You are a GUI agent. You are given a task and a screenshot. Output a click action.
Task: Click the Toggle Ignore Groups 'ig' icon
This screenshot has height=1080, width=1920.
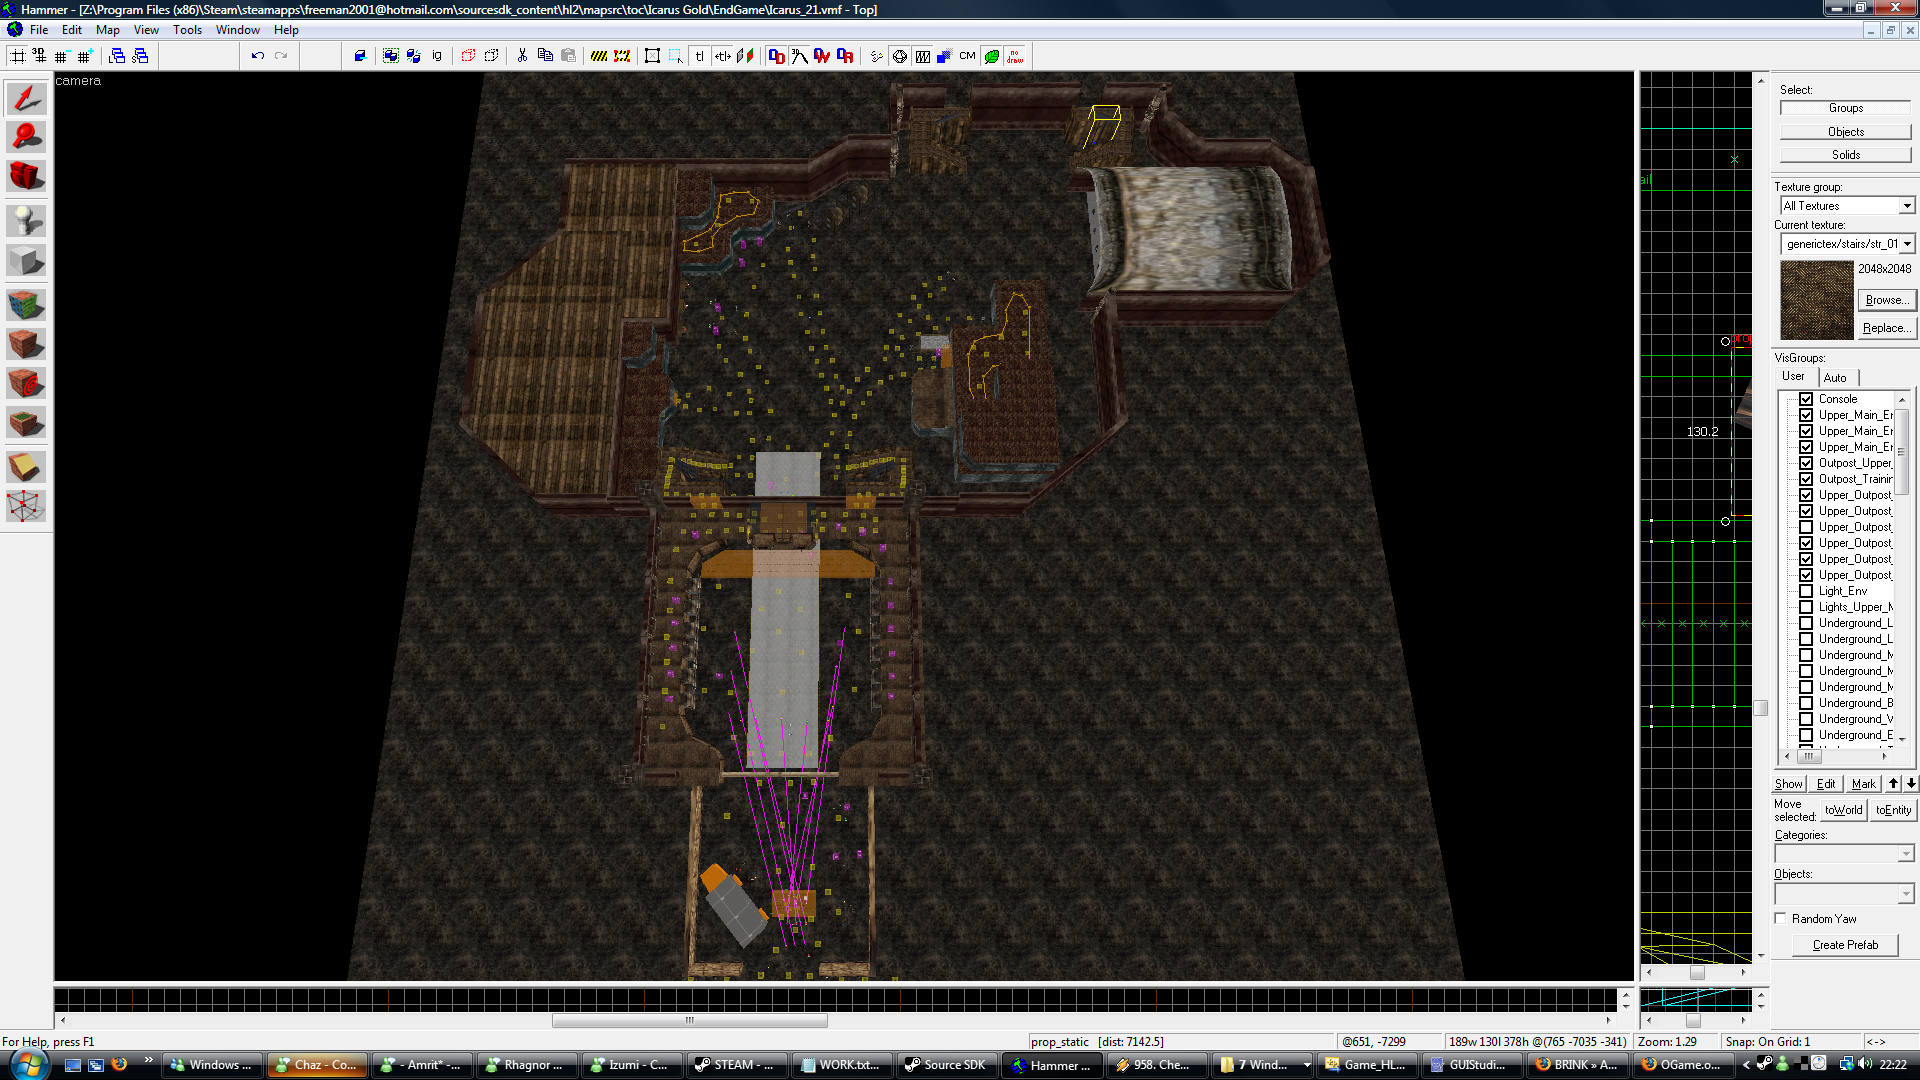437,56
